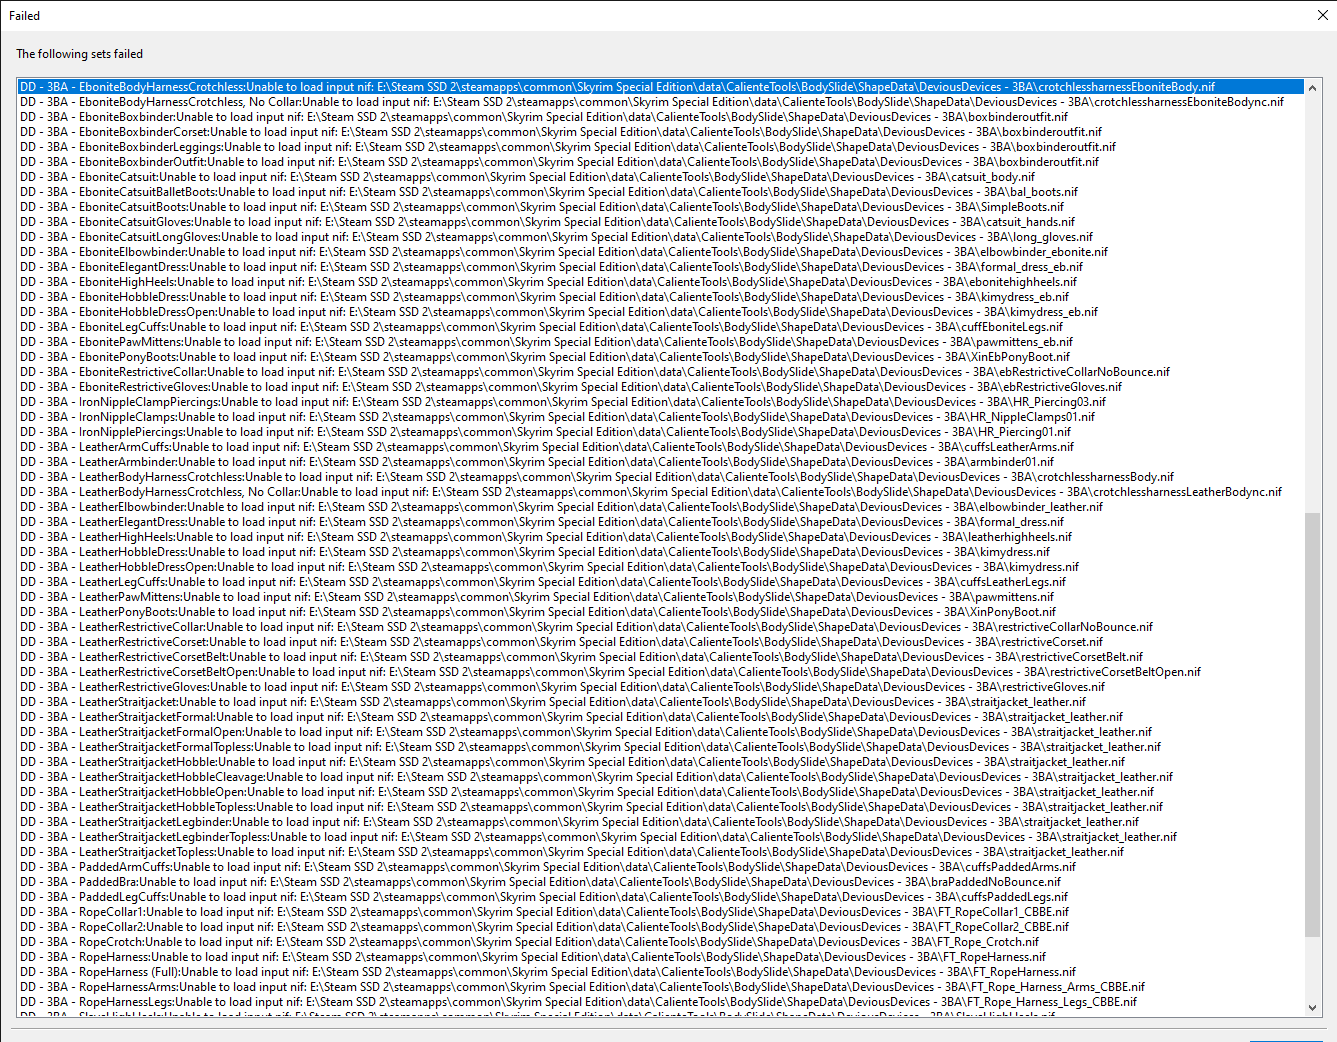Select the LeatherElegantDress row
The width and height of the screenshot is (1337, 1042).
(x=661, y=522)
